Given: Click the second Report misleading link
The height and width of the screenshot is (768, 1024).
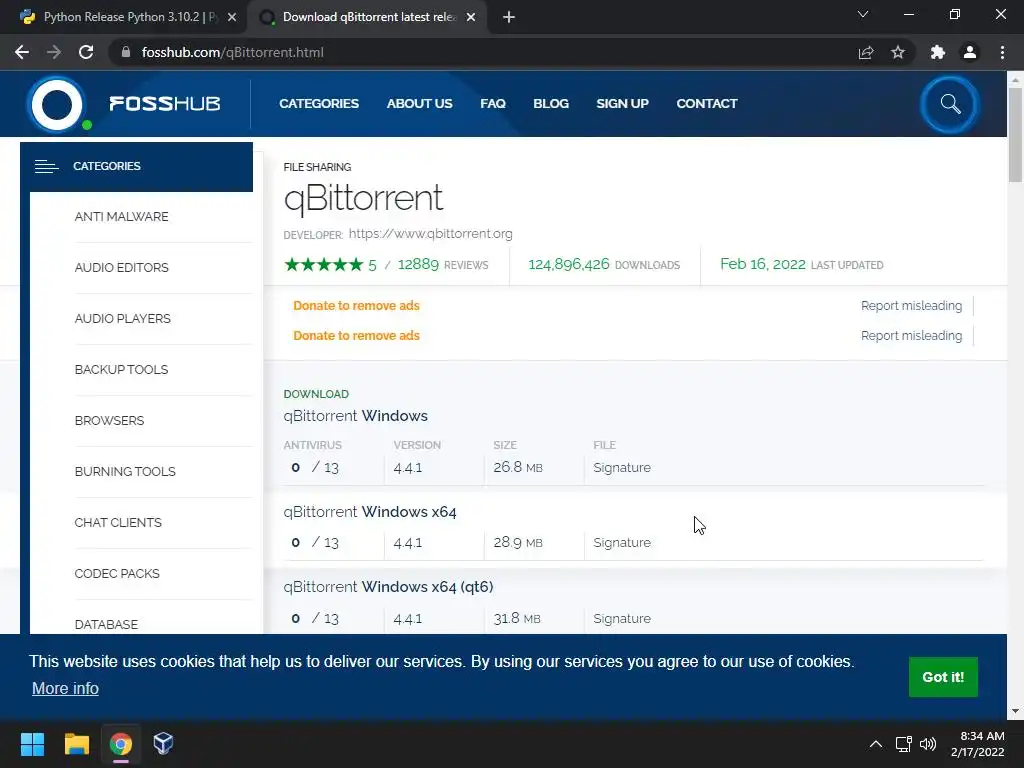Looking at the screenshot, I should [911, 336].
